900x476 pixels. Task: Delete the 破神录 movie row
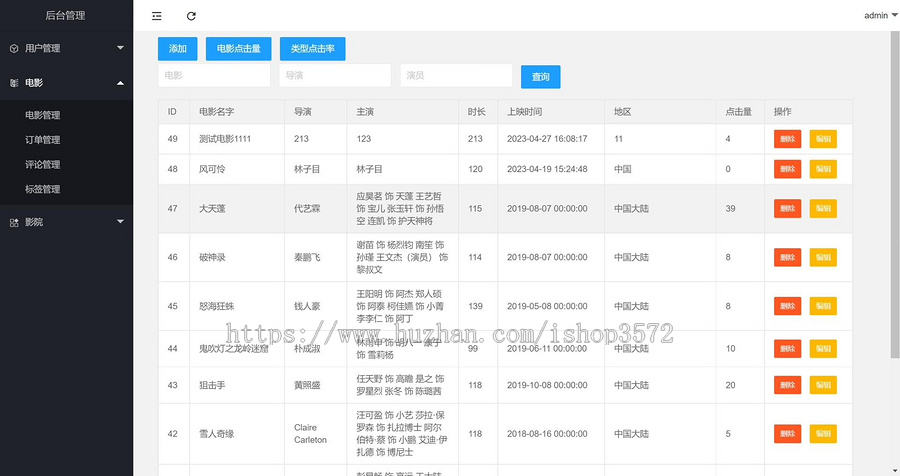pyautogui.click(x=788, y=257)
